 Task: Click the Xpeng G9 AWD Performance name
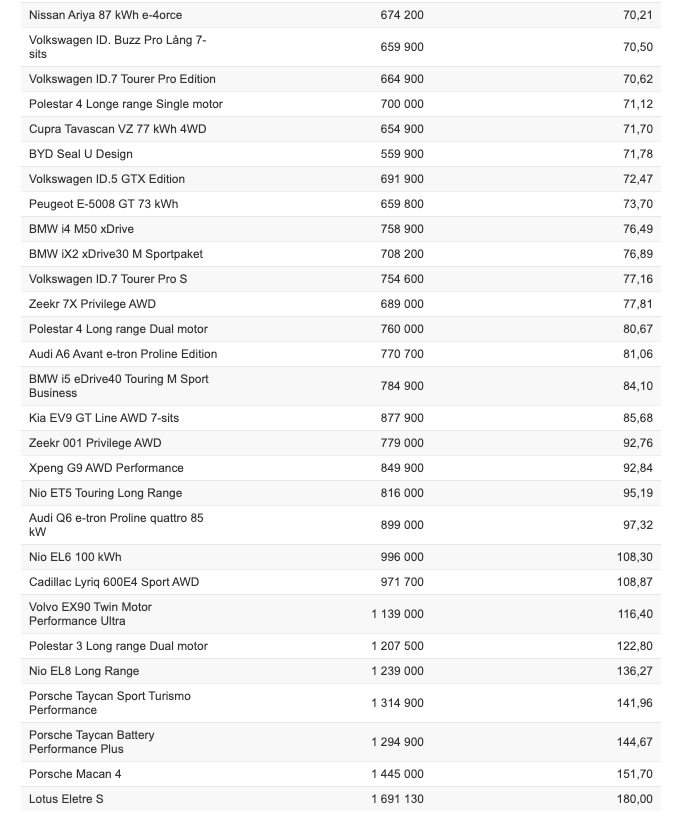click(107, 468)
